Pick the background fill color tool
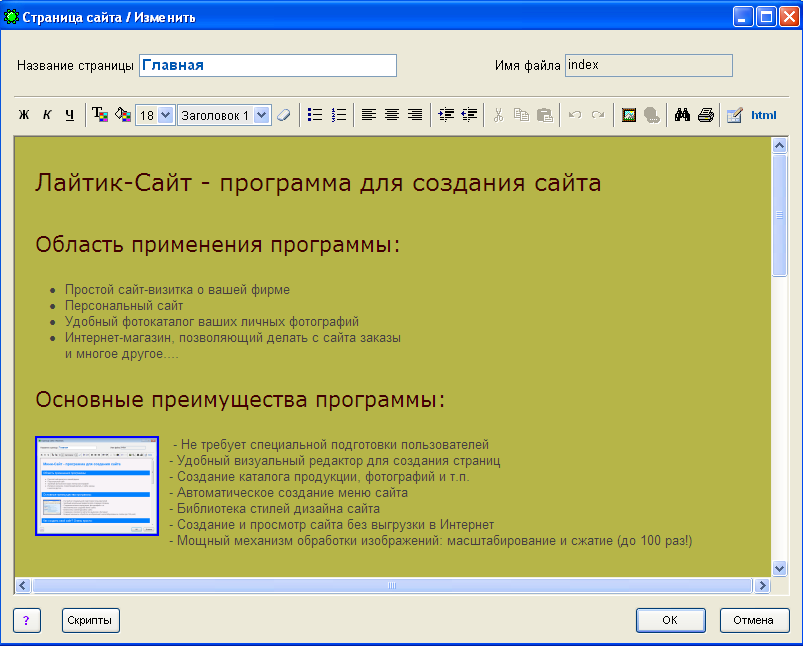The image size is (803, 646). click(x=123, y=114)
